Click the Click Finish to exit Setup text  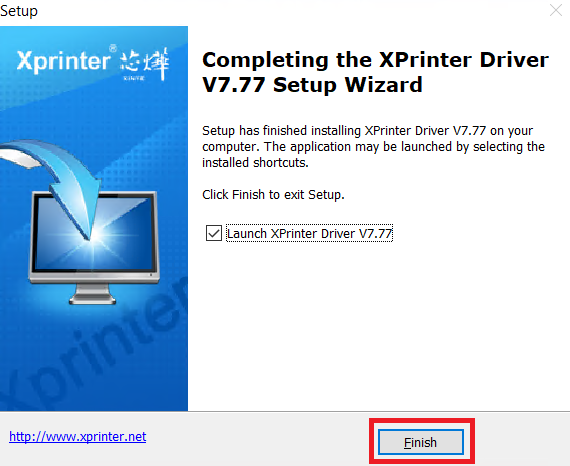click(273, 195)
